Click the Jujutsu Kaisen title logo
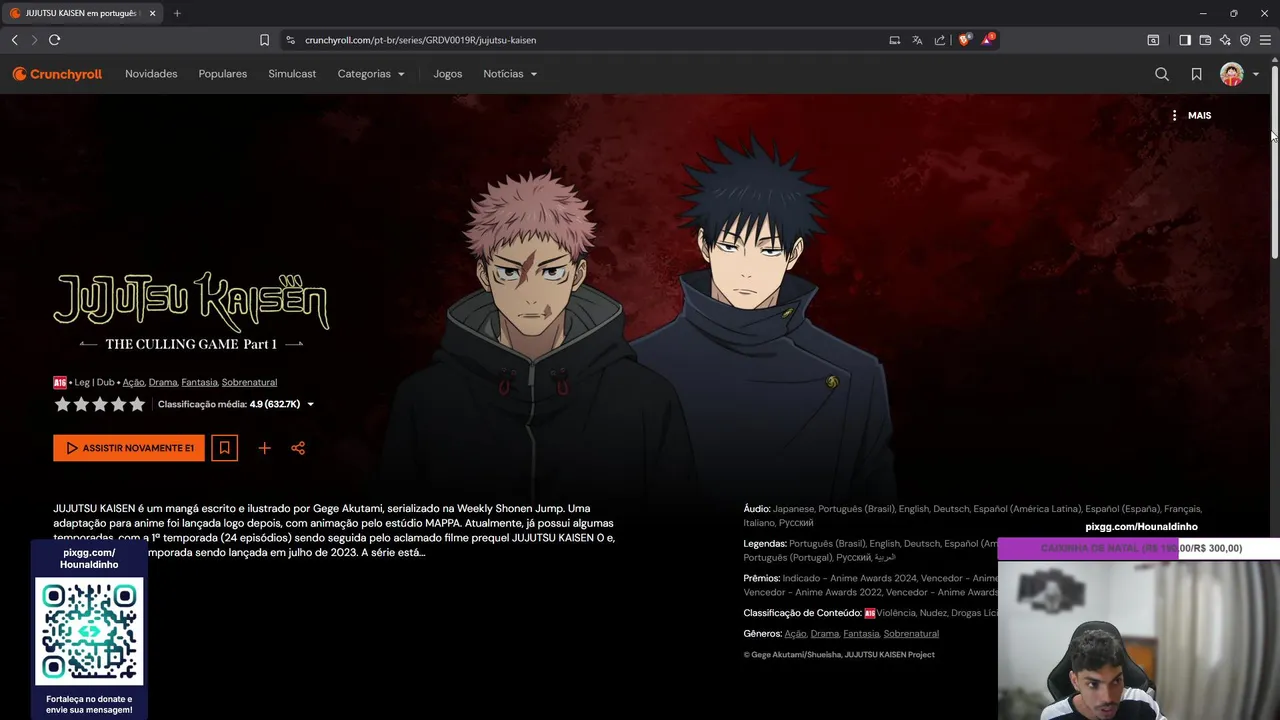The image size is (1280, 720). [x=191, y=311]
